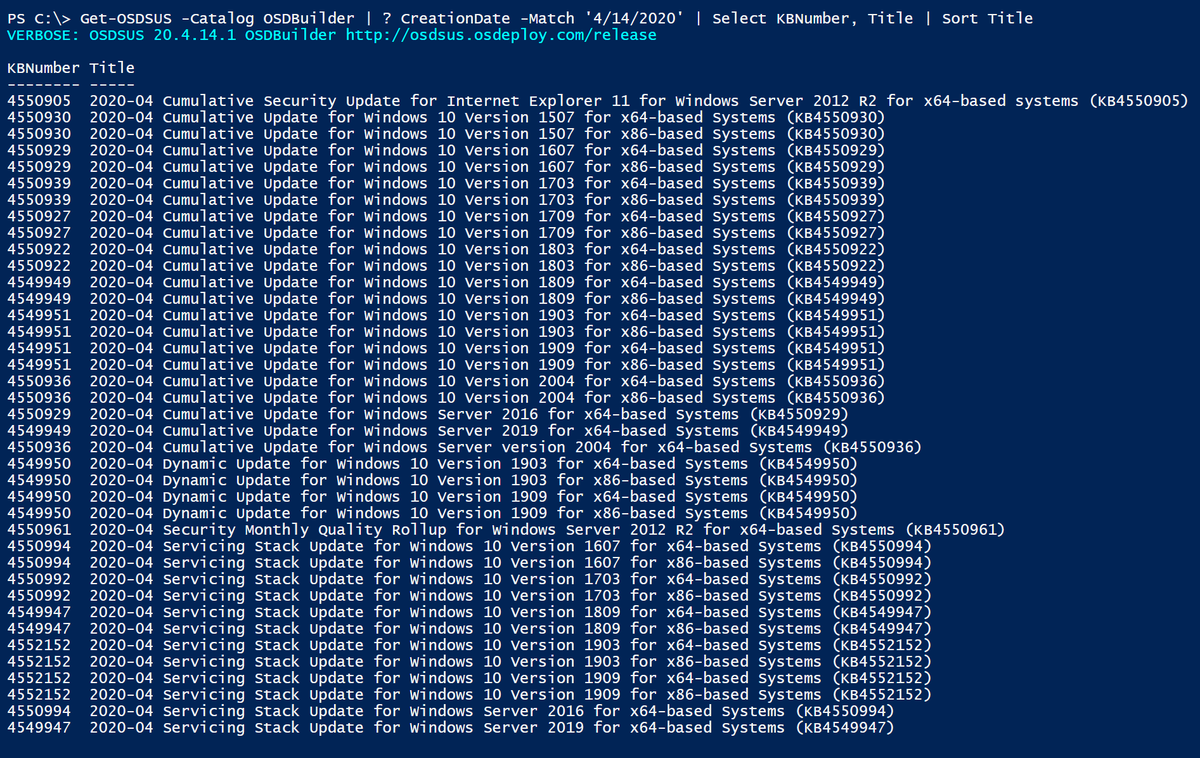Click the Title column header
1200x758 pixels.
coord(112,68)
